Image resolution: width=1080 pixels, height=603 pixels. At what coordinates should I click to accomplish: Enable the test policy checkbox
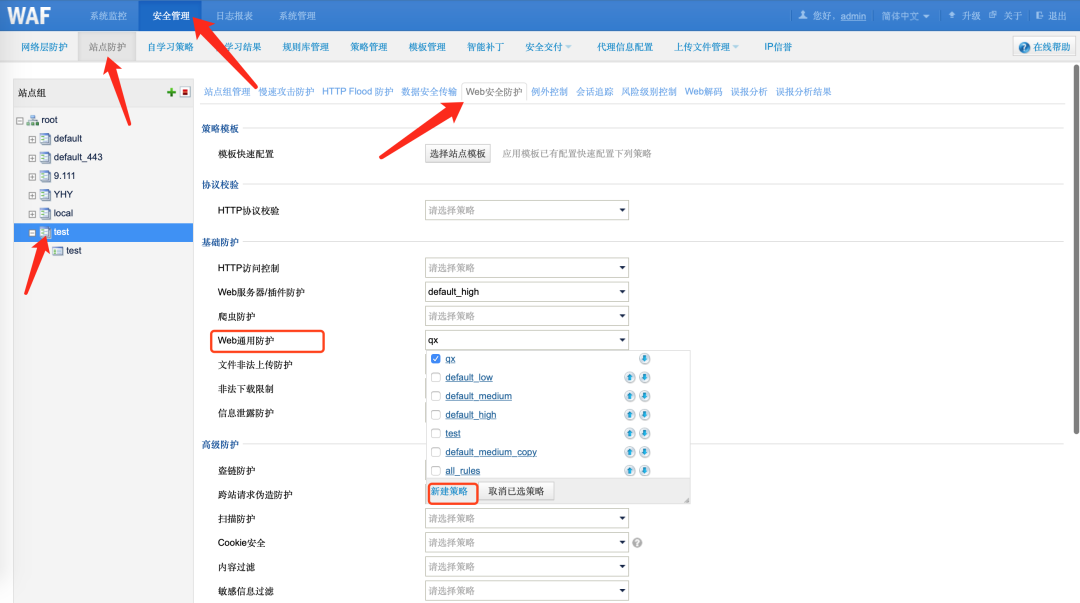(x=436, y=433)
